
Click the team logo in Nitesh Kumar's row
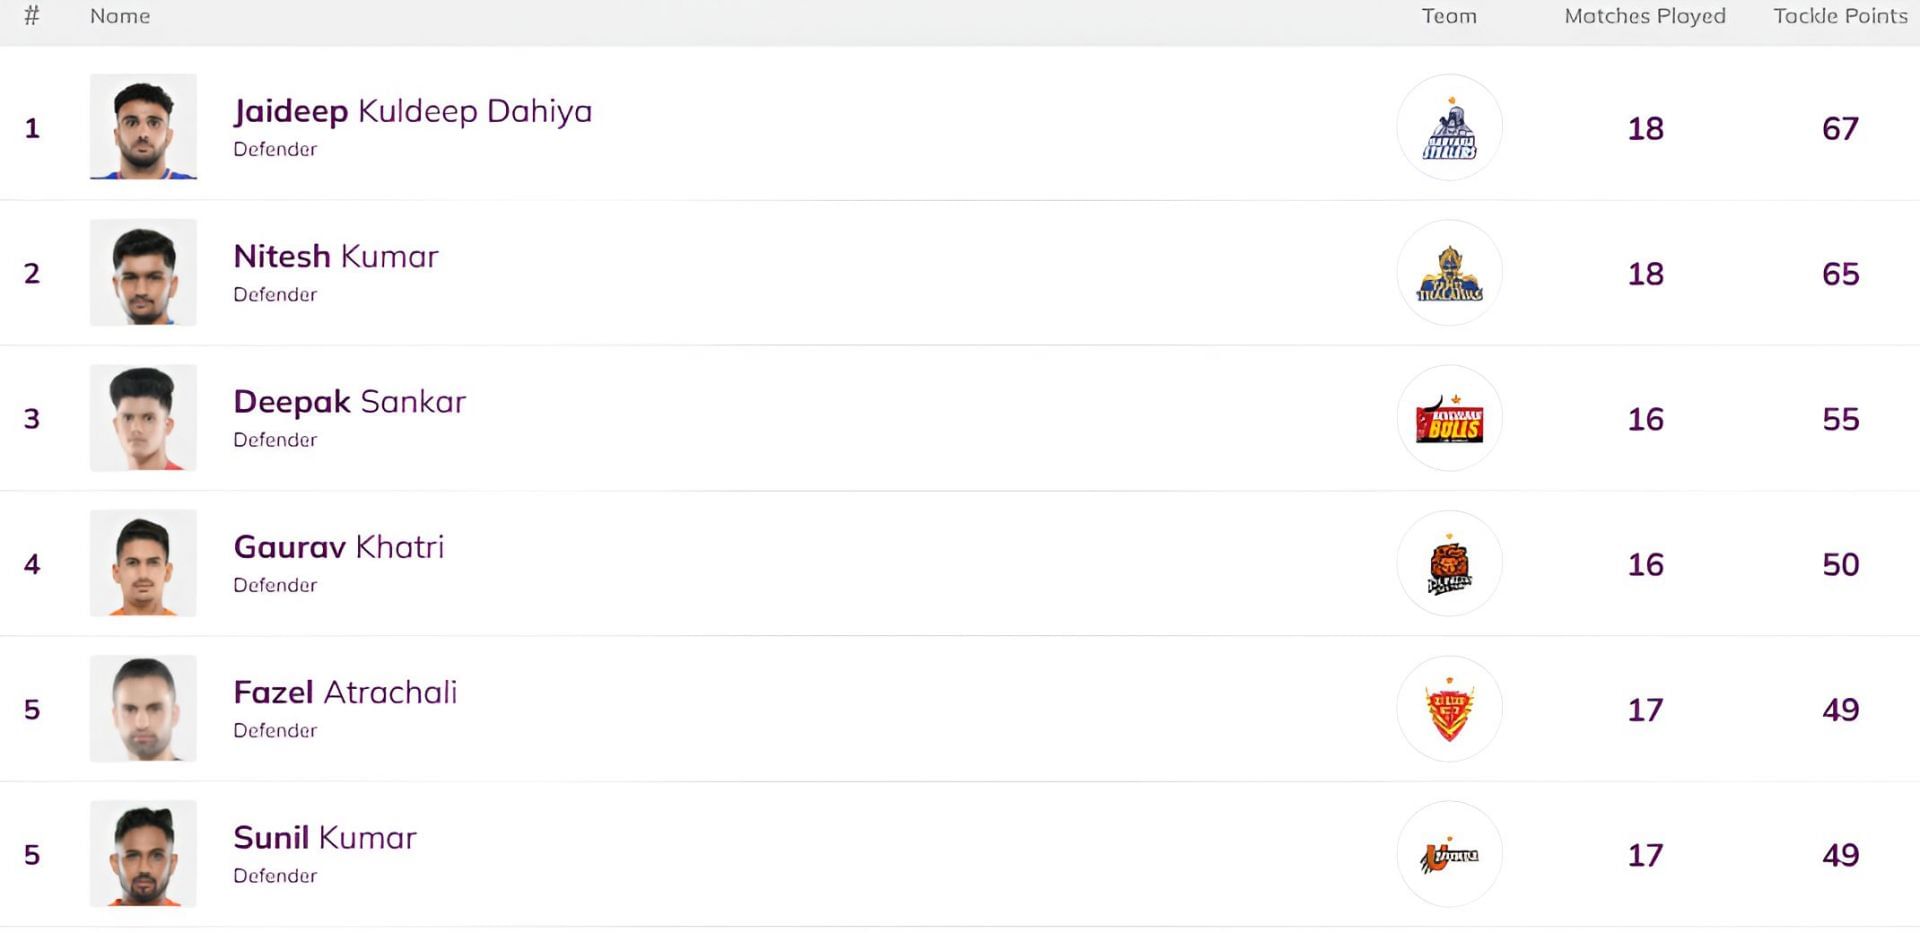[x=1449, y=273]
